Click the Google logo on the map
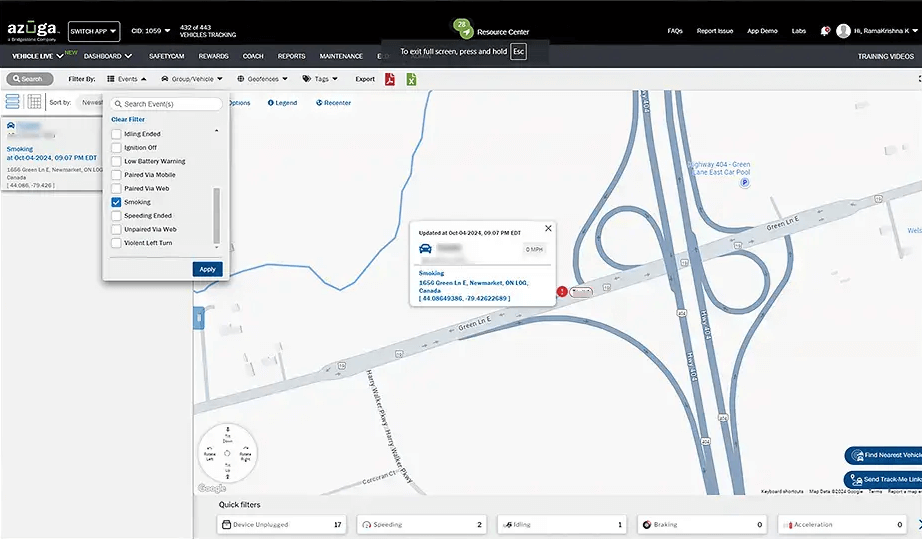Screen dimensions: 922x539 click(212, 488)
